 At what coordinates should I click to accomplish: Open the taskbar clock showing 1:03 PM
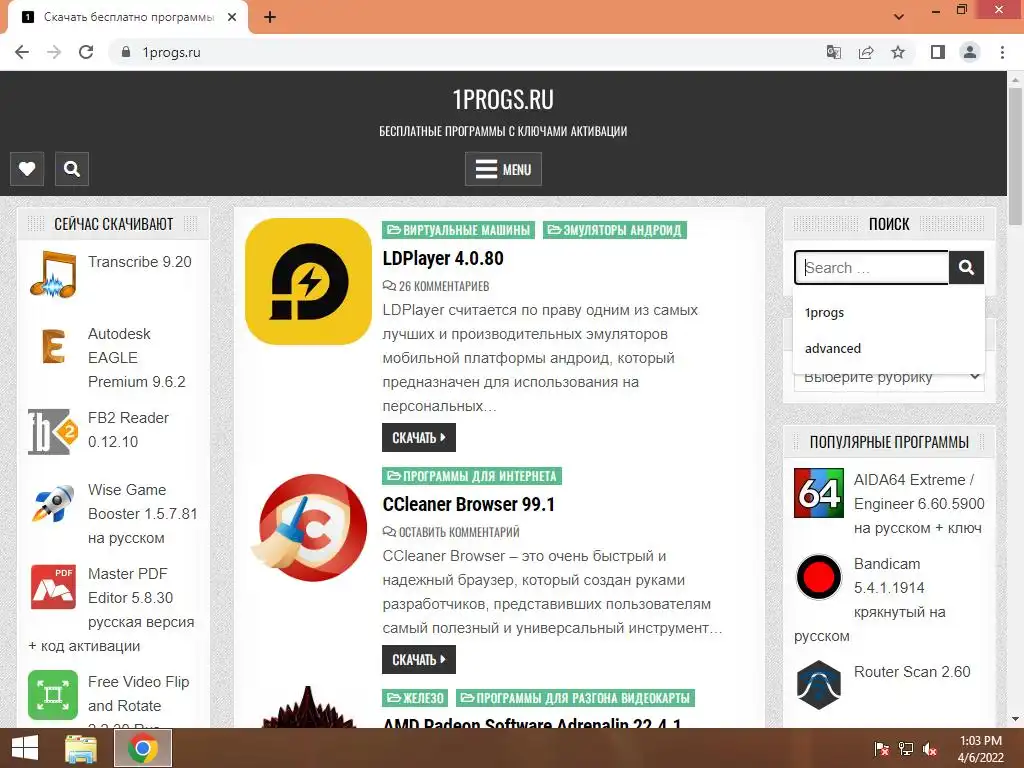[980, 749]
